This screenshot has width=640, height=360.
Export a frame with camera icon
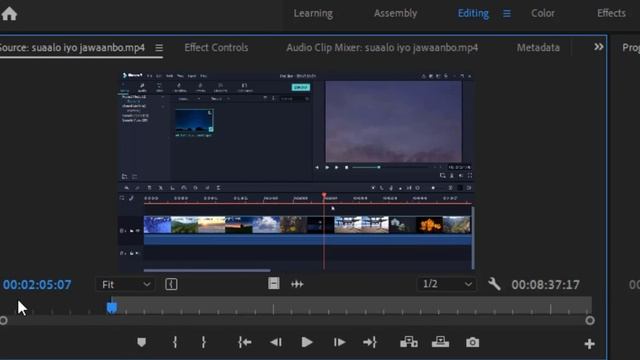[x=472, y=342]
